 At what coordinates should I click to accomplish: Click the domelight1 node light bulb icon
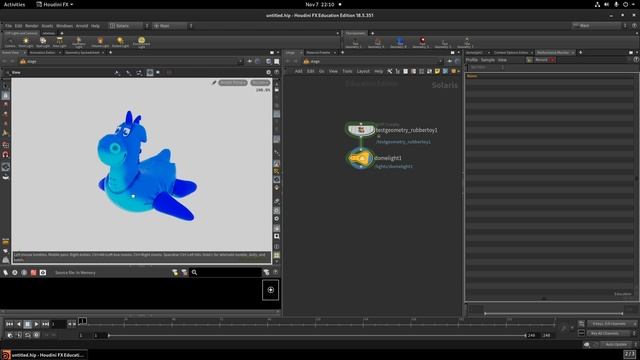click(360, 158)
